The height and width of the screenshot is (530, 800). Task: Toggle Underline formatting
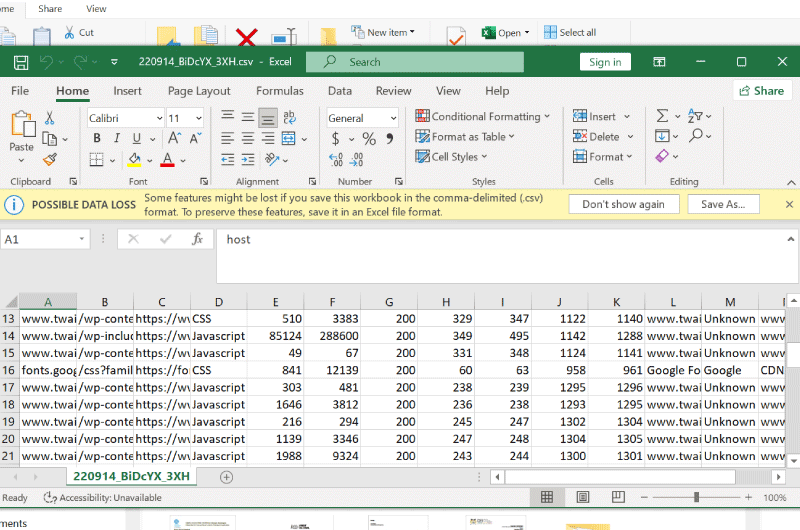coord(136,138)
